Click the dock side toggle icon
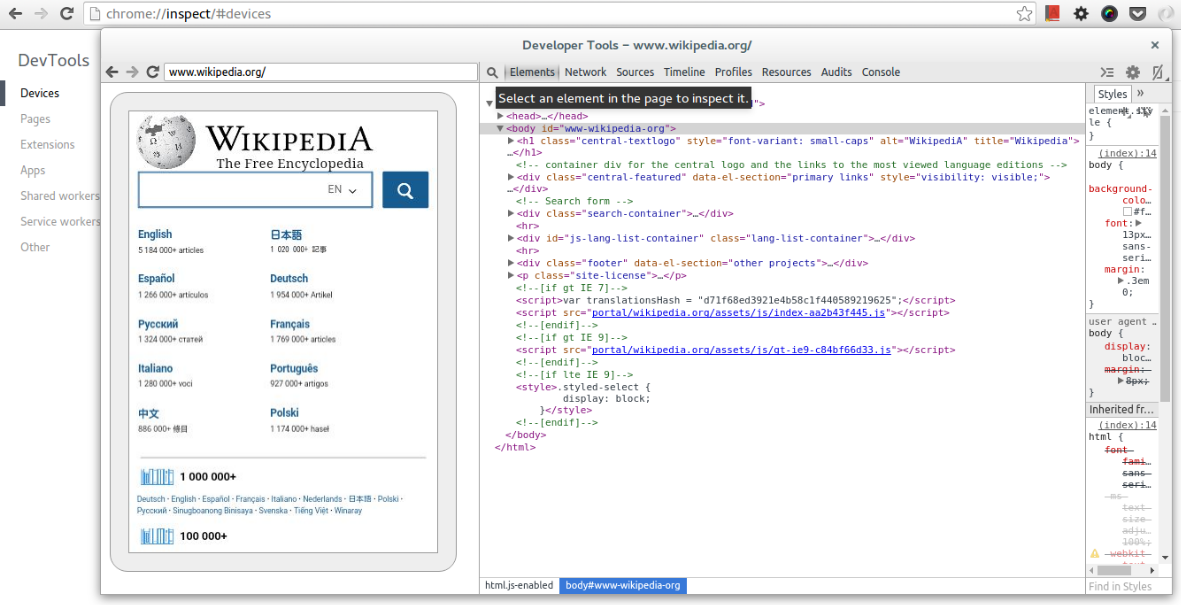1181x605 pixels. (1159, 73)
